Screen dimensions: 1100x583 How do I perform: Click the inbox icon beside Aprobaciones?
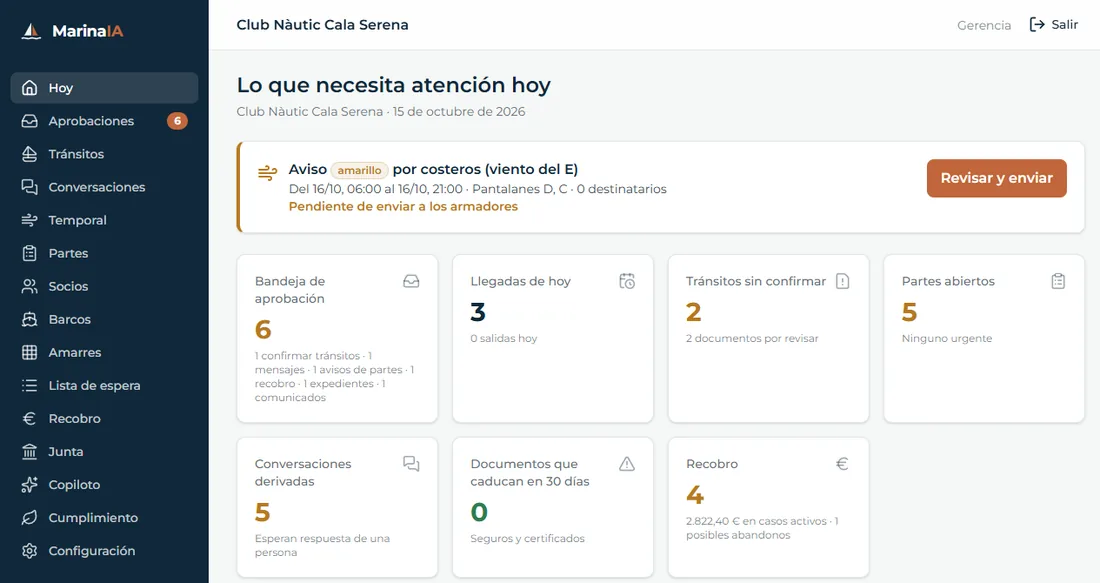29,121
